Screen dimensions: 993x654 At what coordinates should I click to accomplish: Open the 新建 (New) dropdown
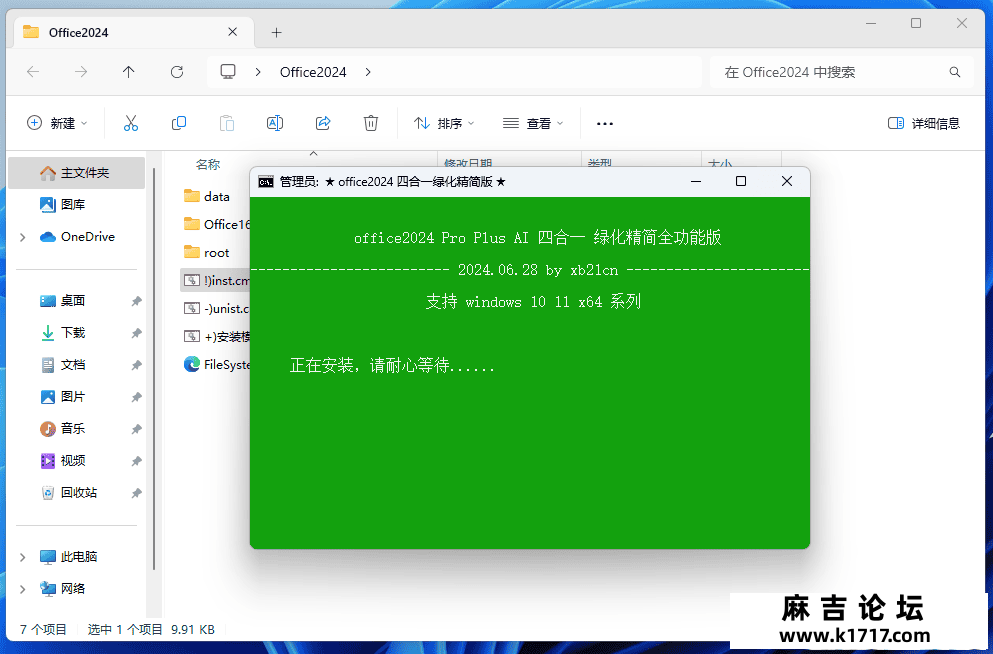pyautogui.click(x=57, y=123)
